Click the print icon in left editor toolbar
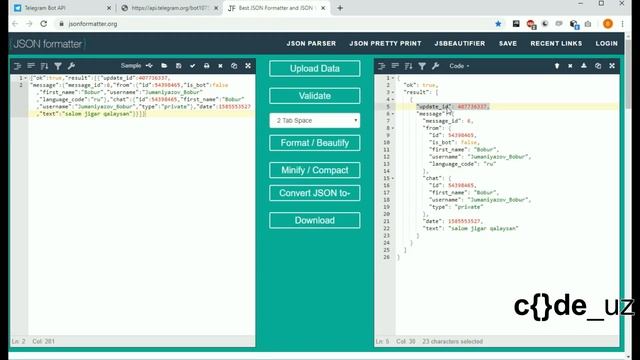Image resolution: width=640 pixels, height=360 pixels. point(207,66)
